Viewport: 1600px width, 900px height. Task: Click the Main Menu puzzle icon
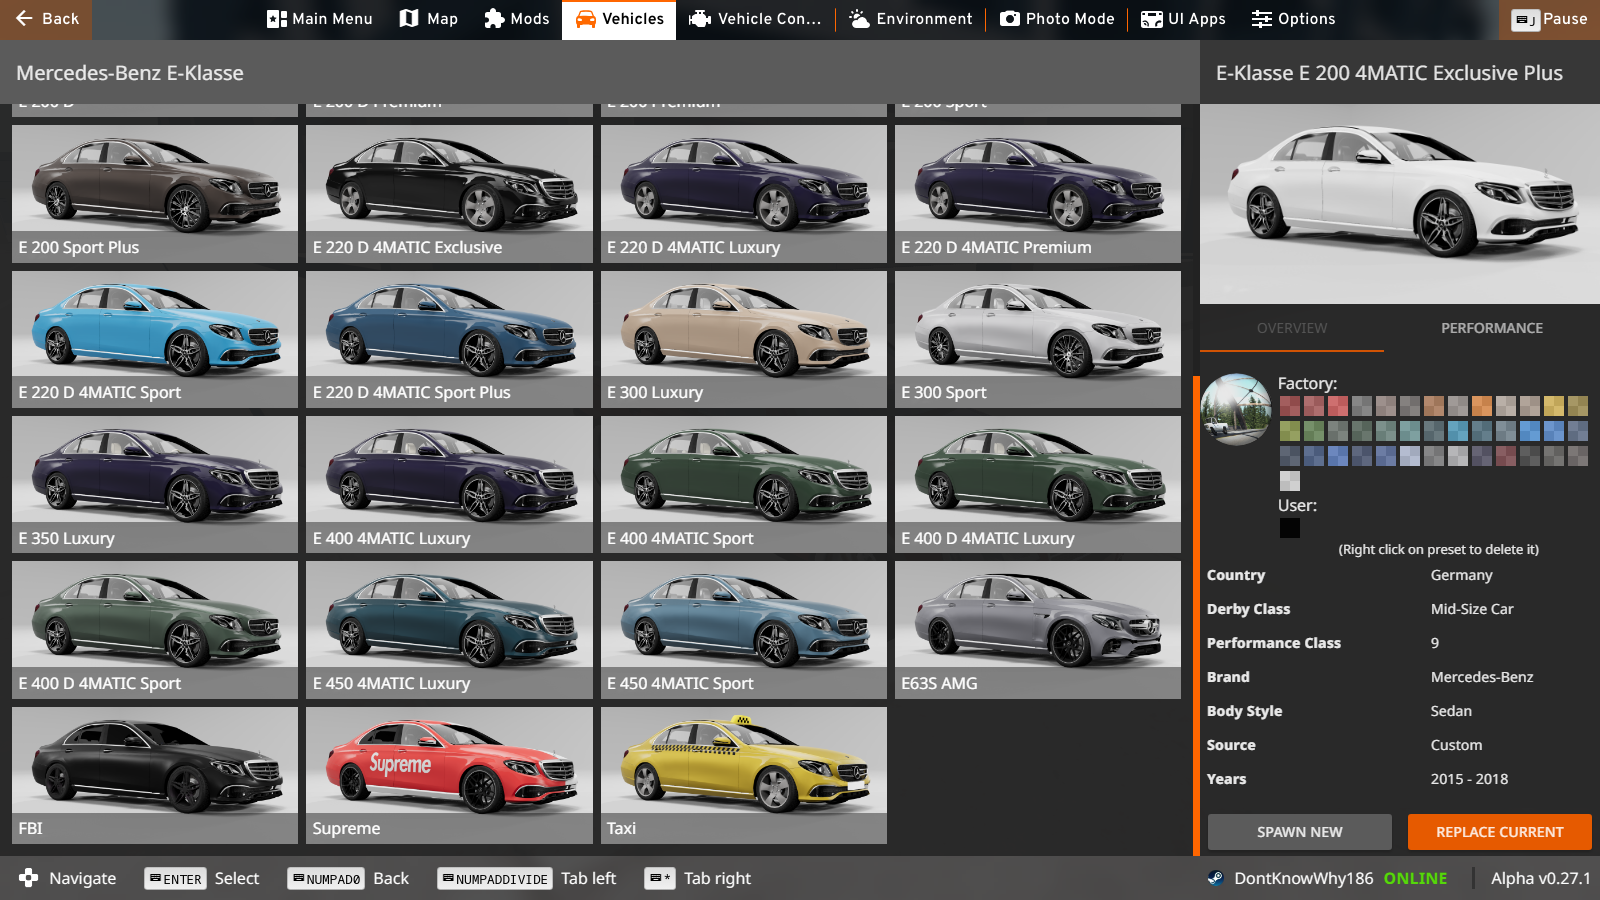click(x=277, y=19)
